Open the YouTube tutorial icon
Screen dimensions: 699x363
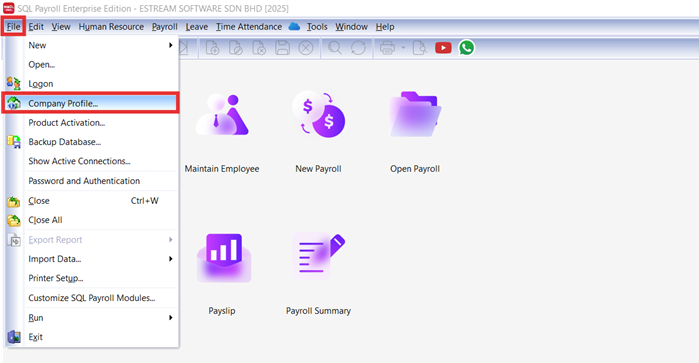pos(443,48)
